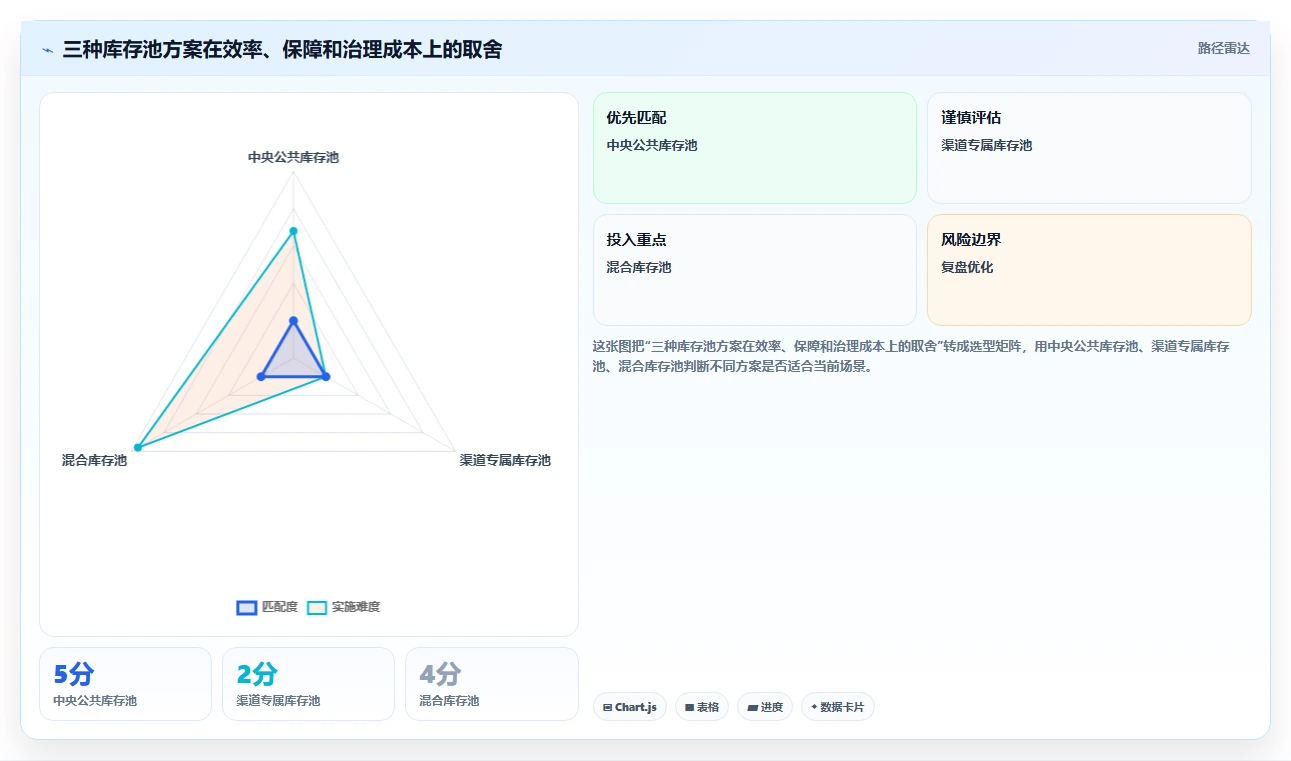The width and height of the screenshot is (1291, 761).
Task: Click radar axis label 中央公共库存池
Action: (x=294, y=157)
